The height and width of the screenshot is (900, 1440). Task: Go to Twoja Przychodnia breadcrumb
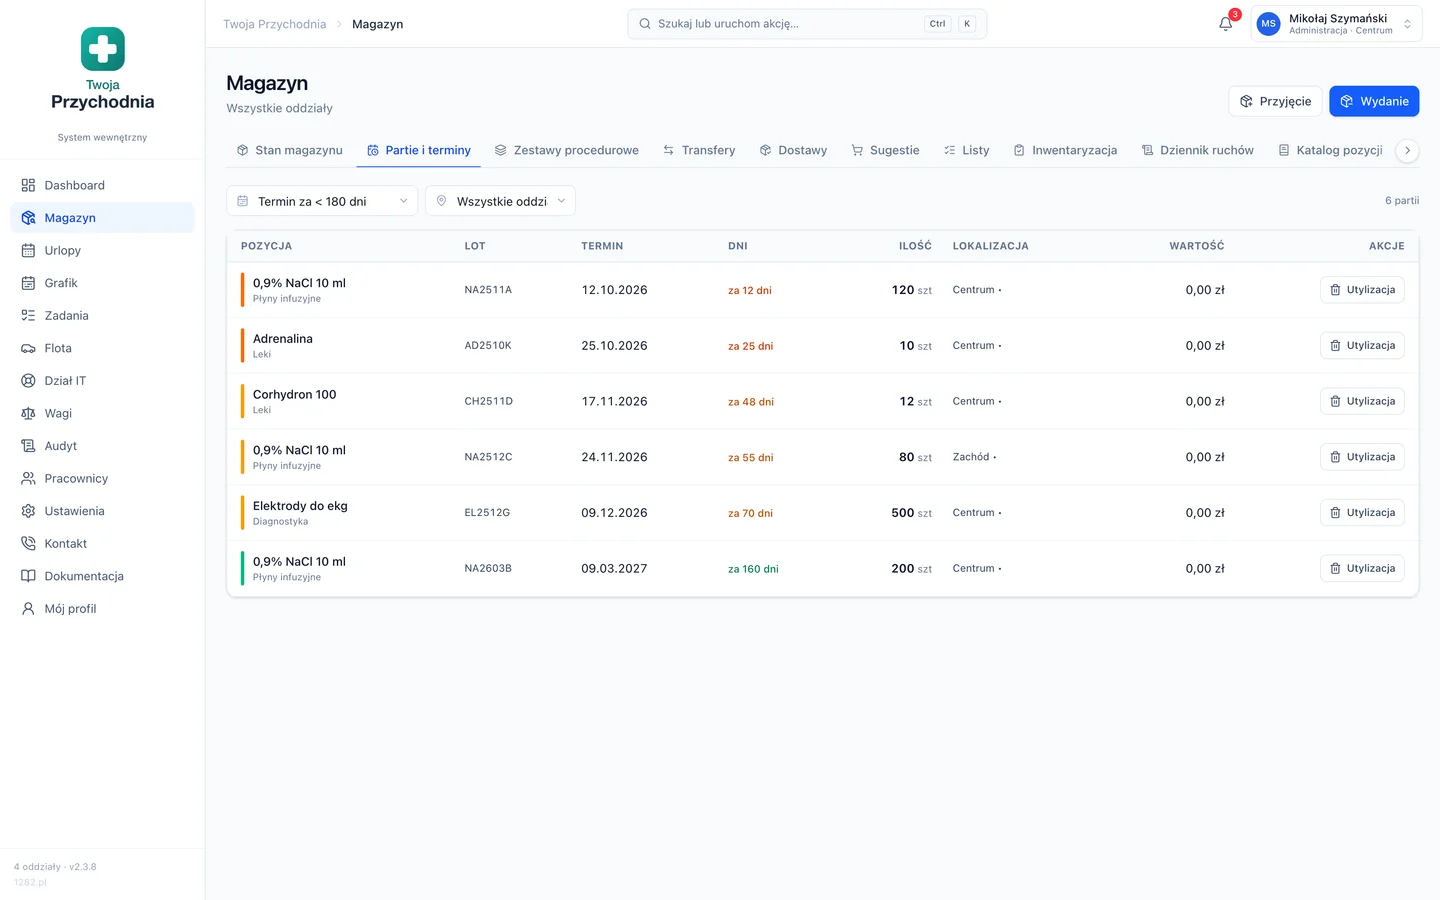[275, 24]
